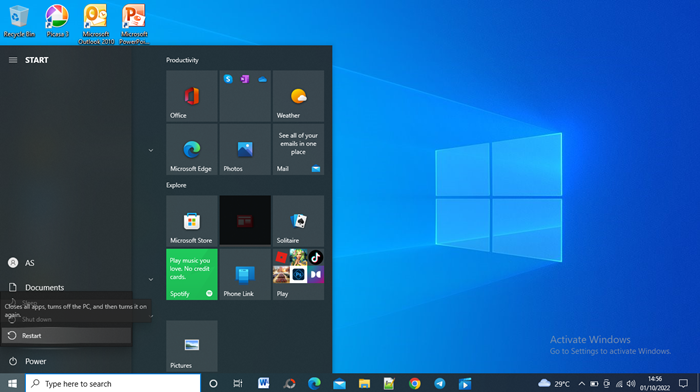Click the Skype icon in Productivity folder

point(228,79)
